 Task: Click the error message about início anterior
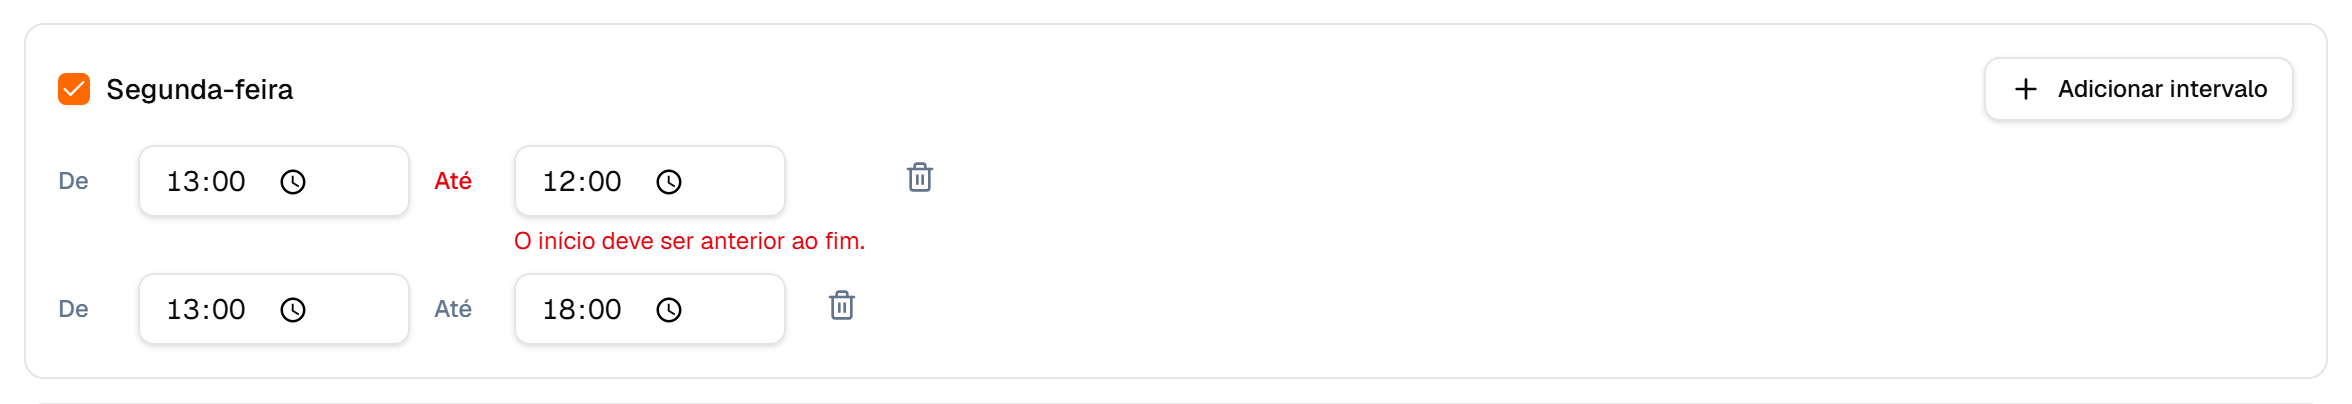(689, 241)
